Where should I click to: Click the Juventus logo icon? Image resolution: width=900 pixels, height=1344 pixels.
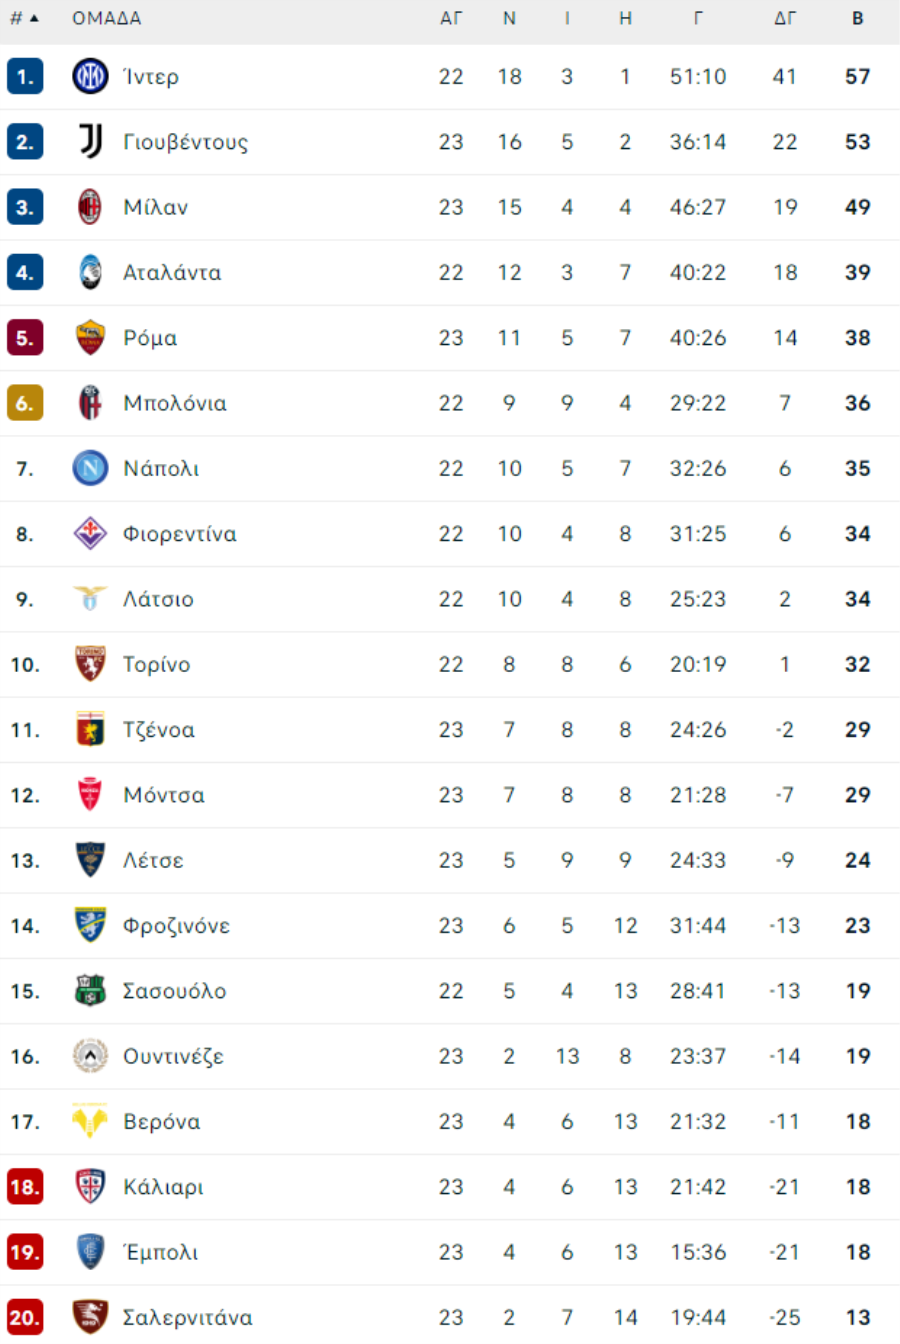[x=90, y=141]
